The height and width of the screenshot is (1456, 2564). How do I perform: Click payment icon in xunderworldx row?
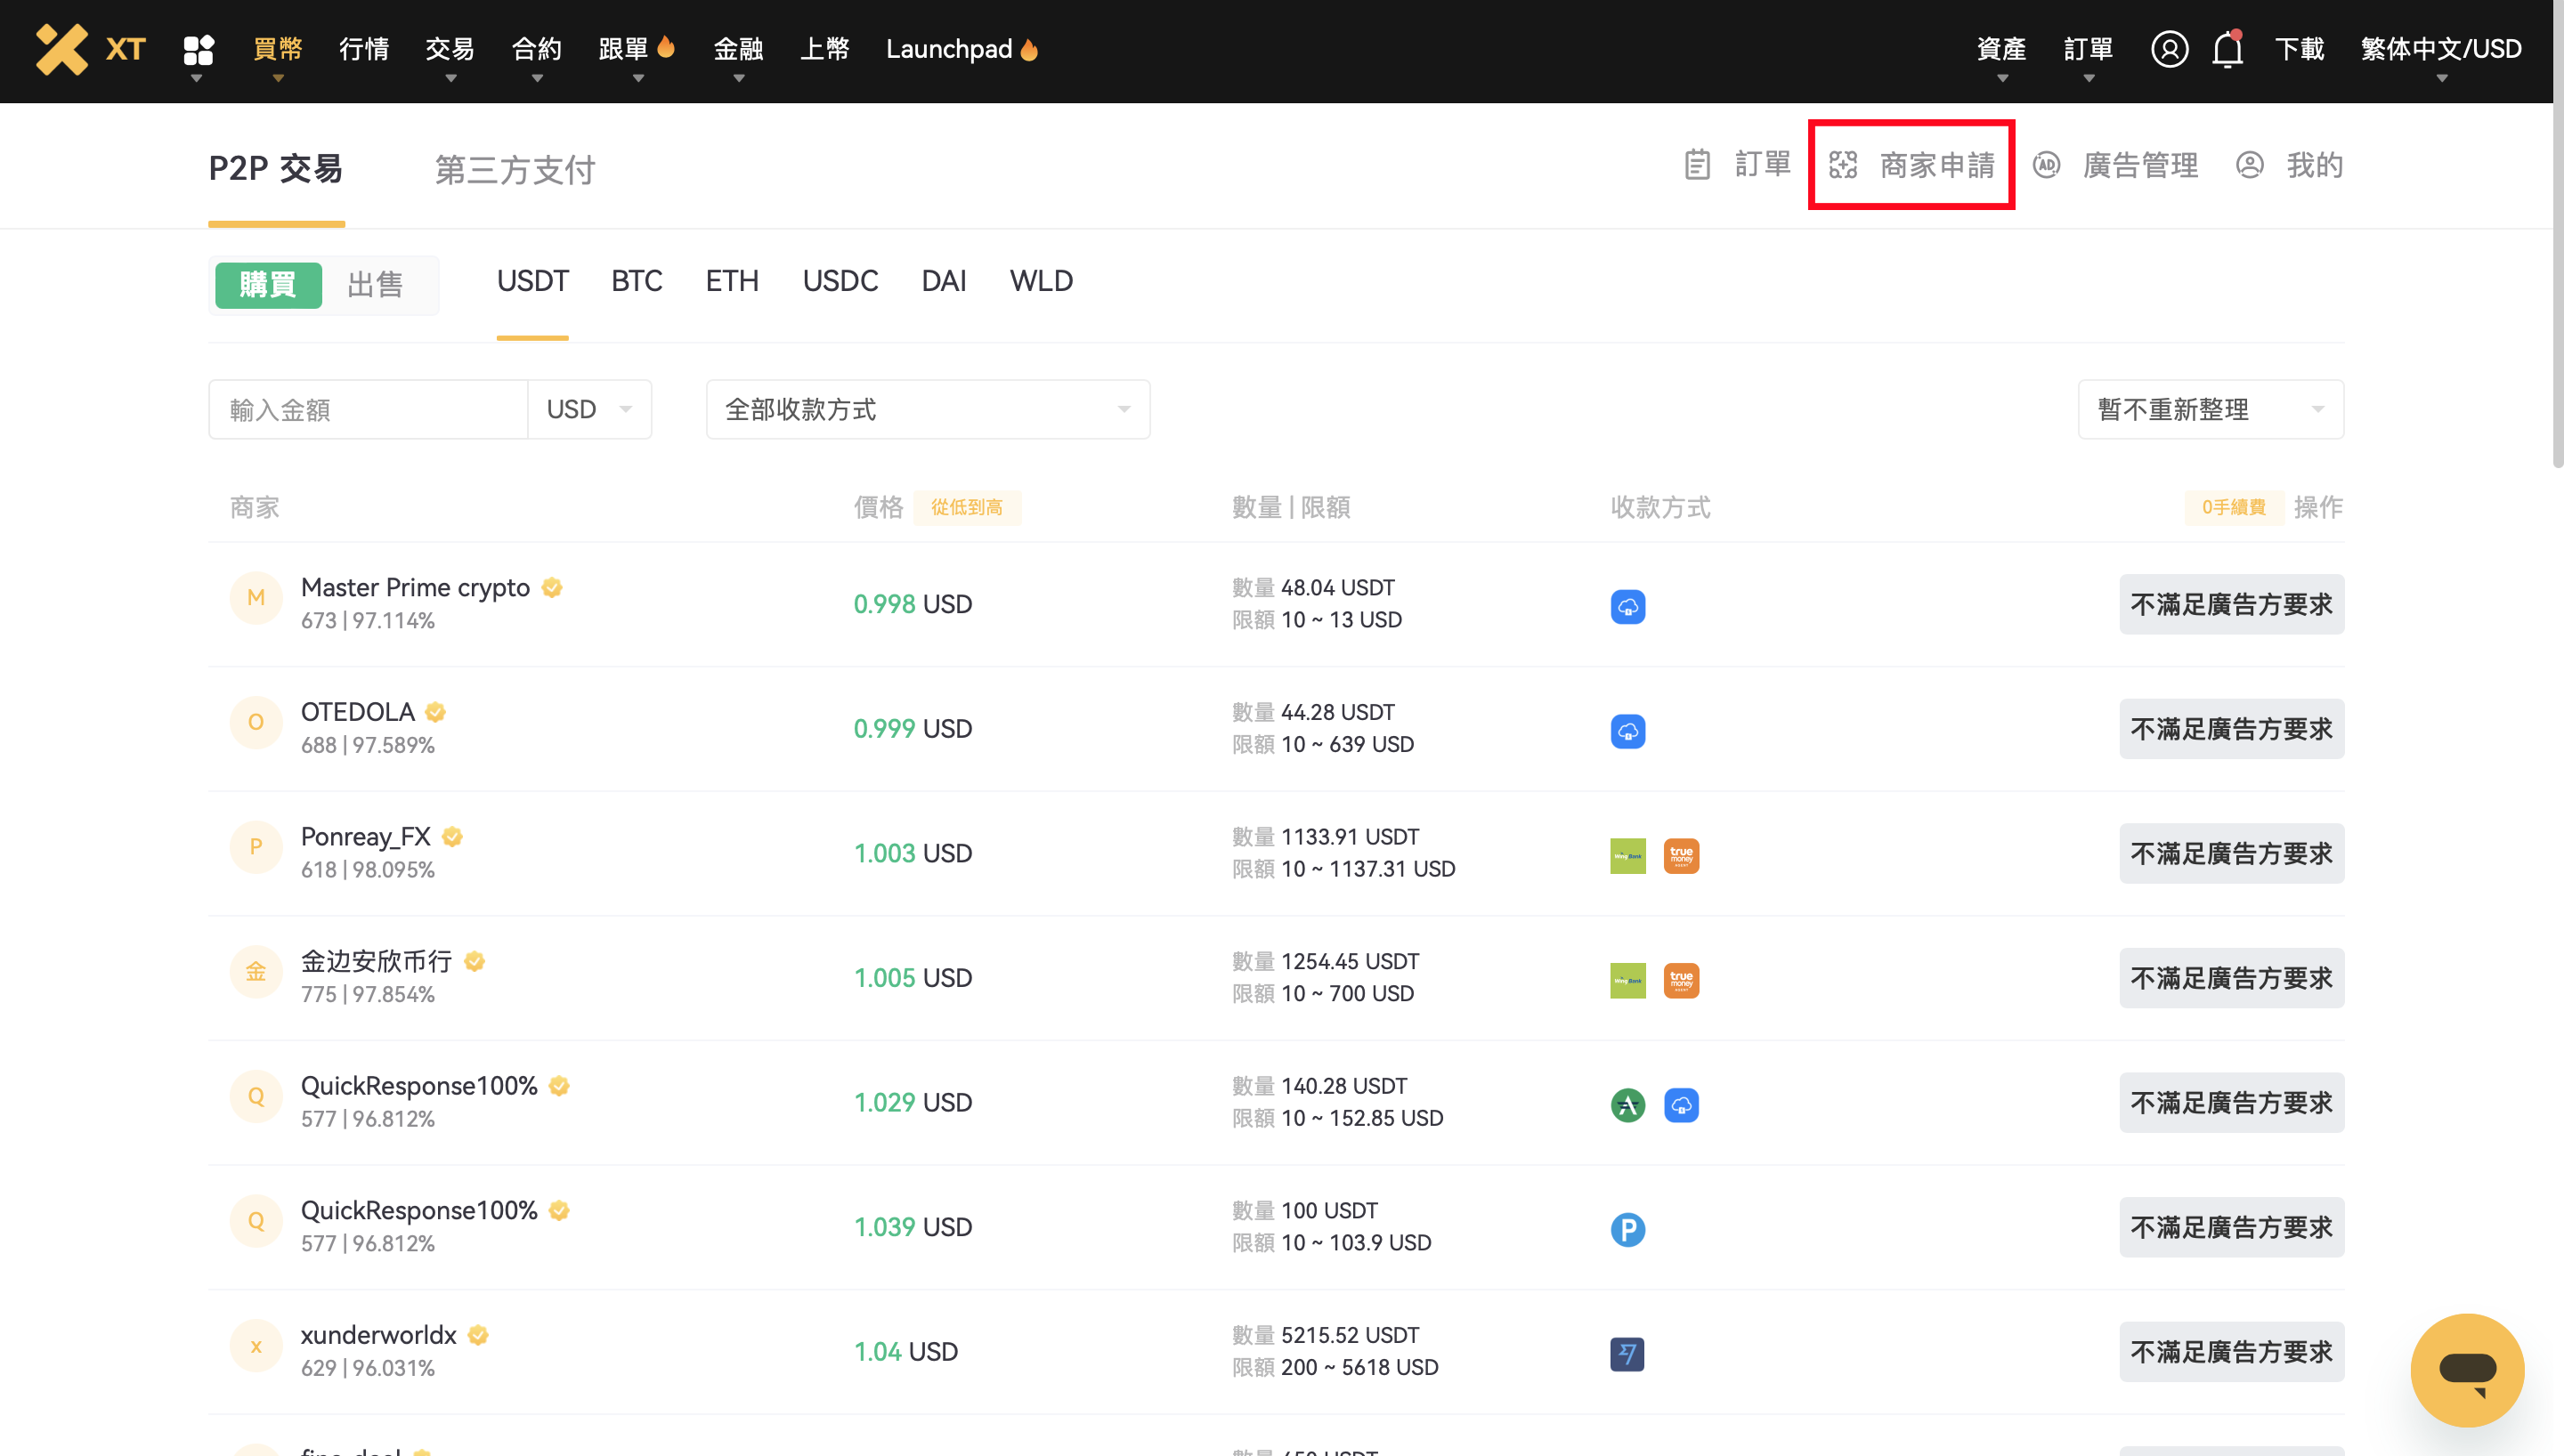(x=1627, y=1353)
